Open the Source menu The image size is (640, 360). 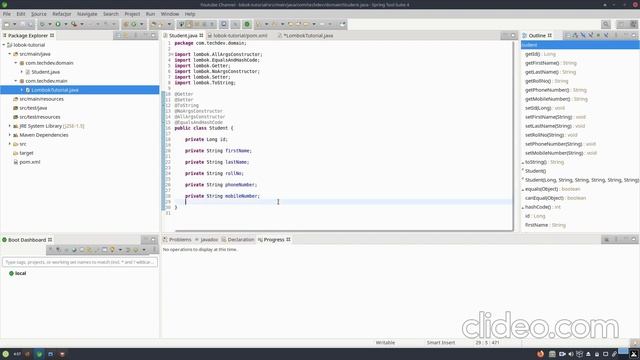[39, 14]
